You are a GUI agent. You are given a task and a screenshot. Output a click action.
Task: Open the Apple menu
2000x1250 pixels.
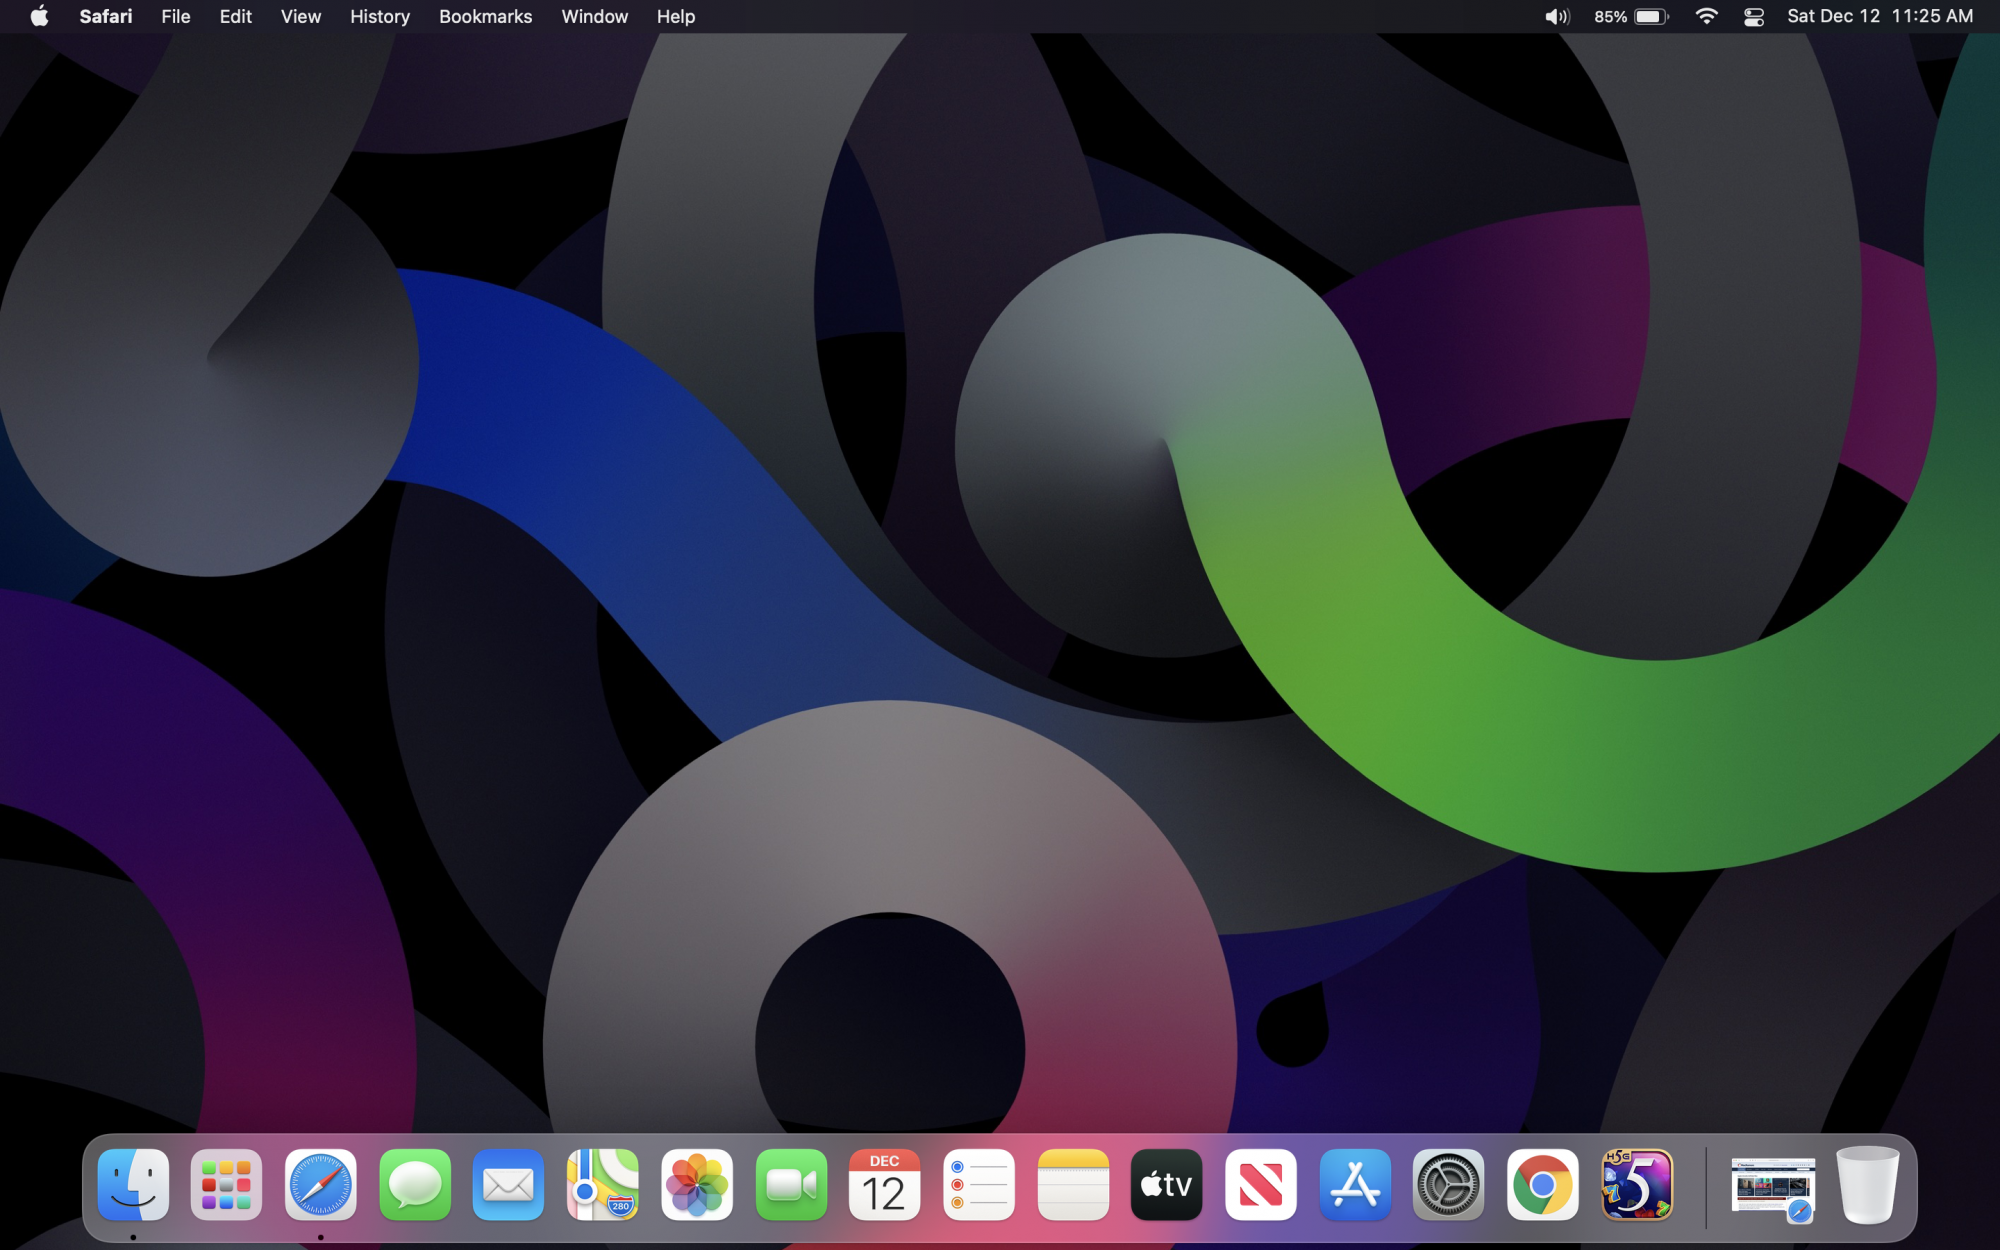coord(39,17)
